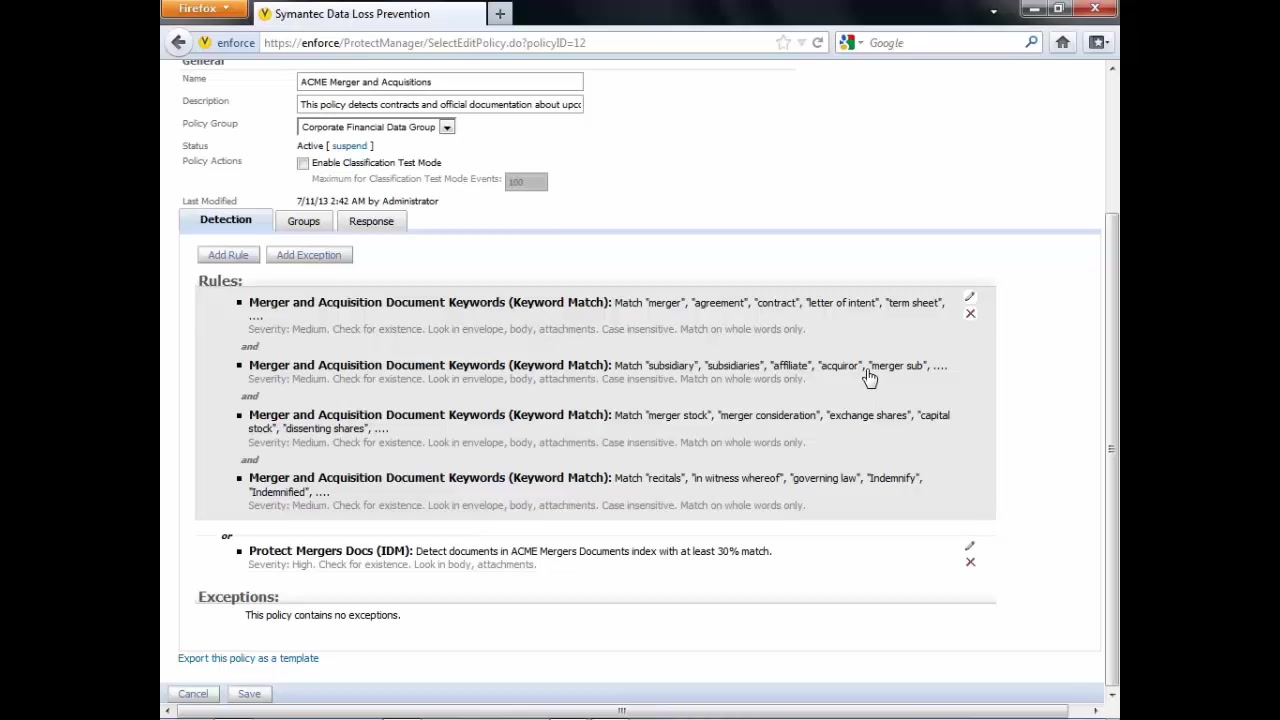Open keyword rule matching "merger stock"
The height and width of the screenshot is (720, 1280).
(x=599, y=421)
